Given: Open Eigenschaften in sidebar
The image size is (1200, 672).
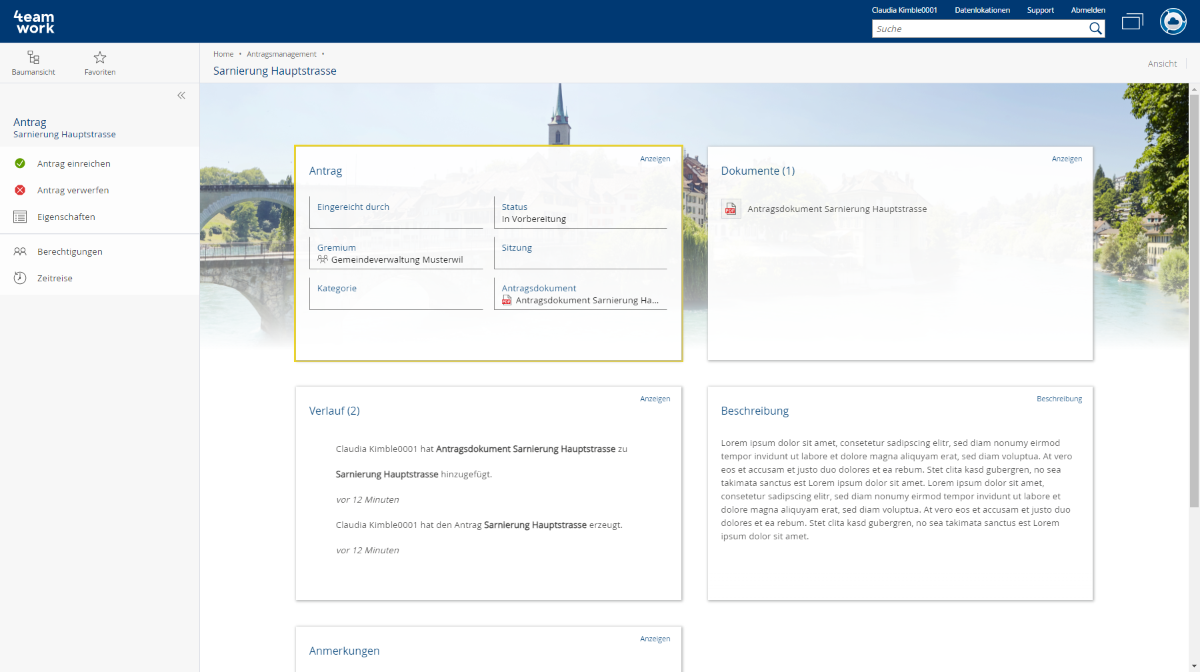Looking at the screenshot, I should coord(66,216).
